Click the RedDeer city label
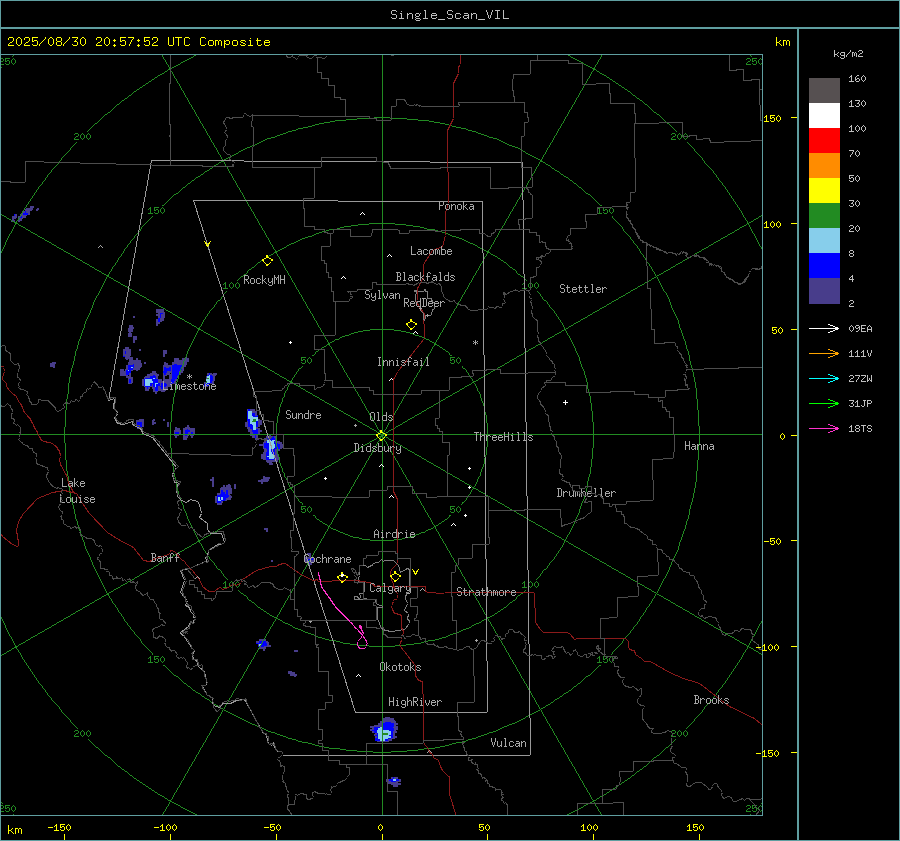The width and height of the screenshot is (900, 841). (424, 303)
